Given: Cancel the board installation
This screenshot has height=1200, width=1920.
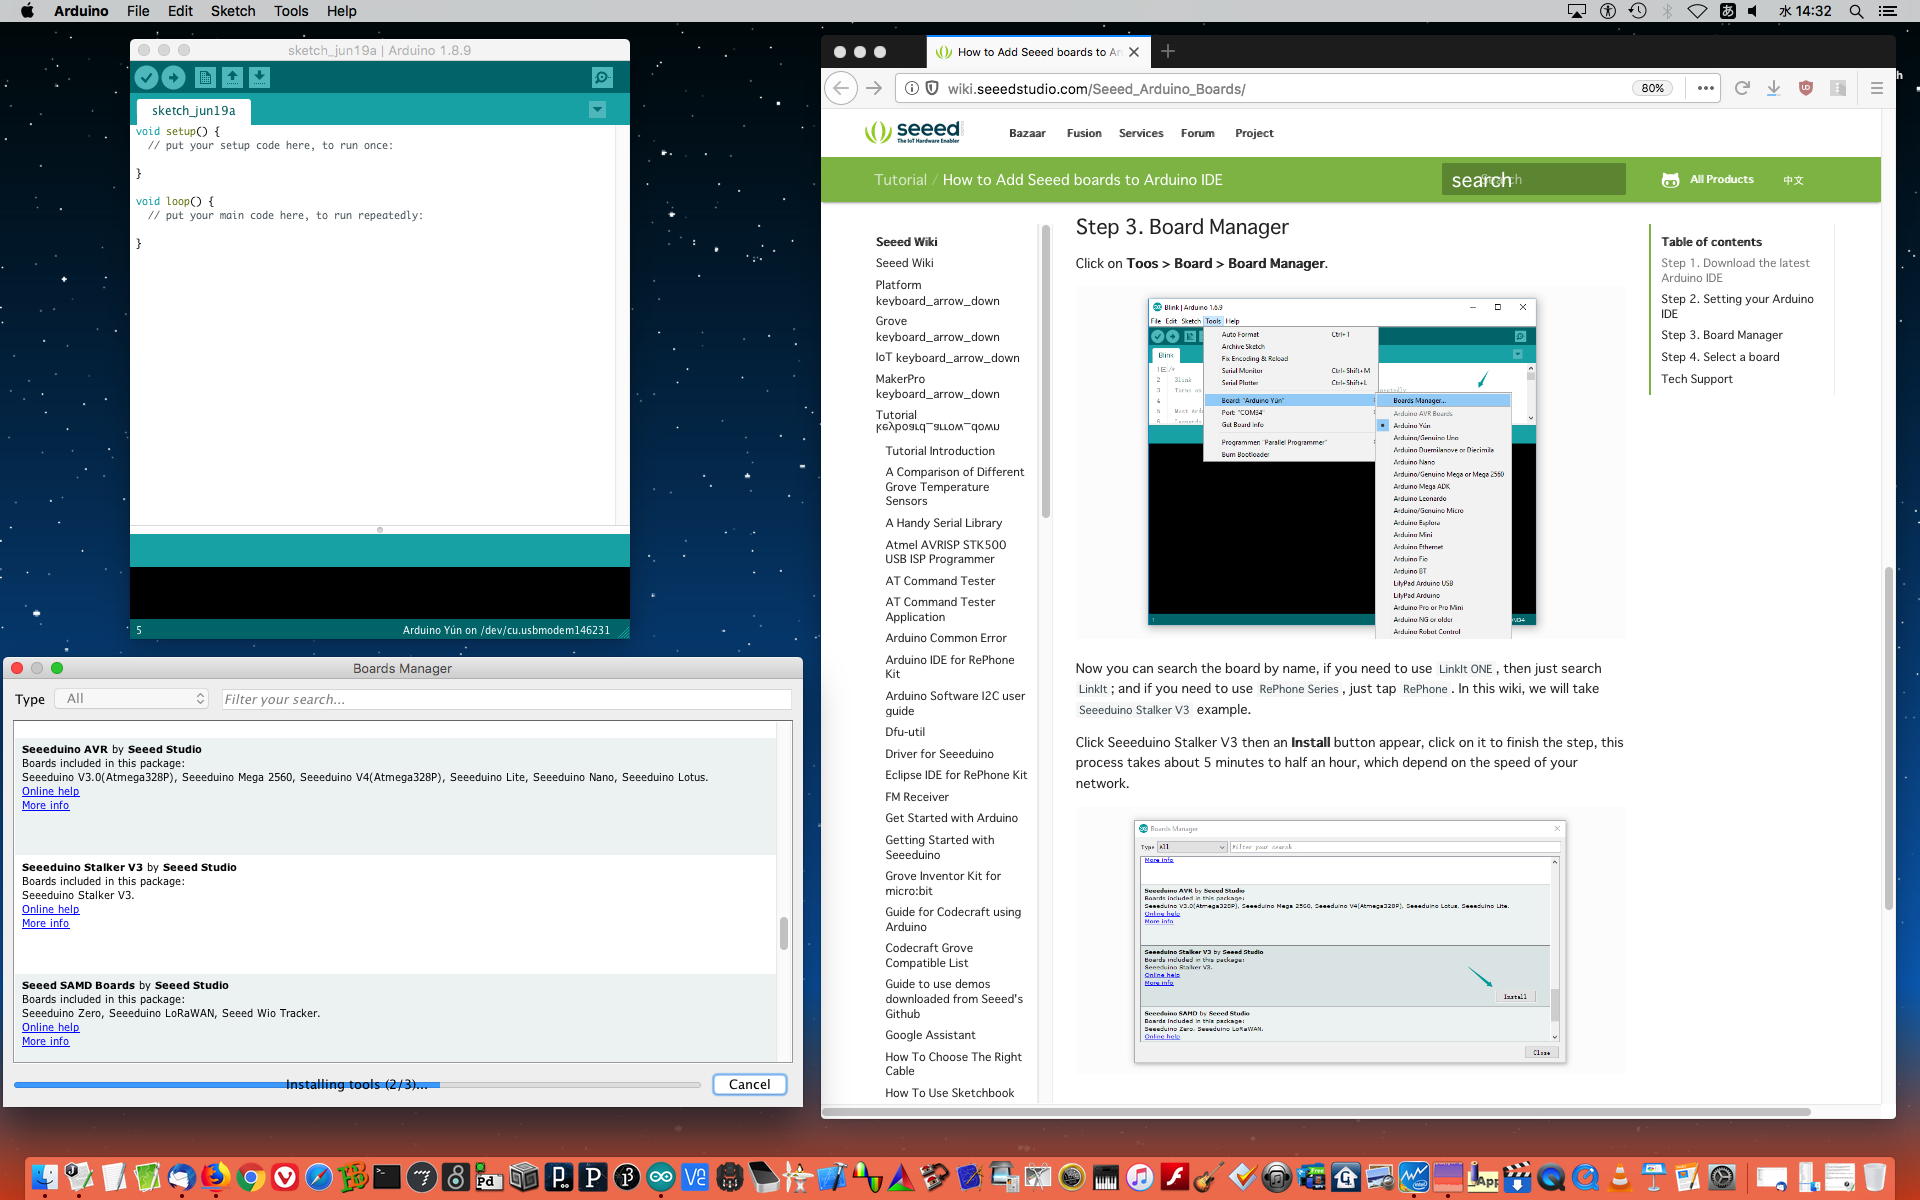Looking at the screenshot, I should click(x=749, y=1084).
